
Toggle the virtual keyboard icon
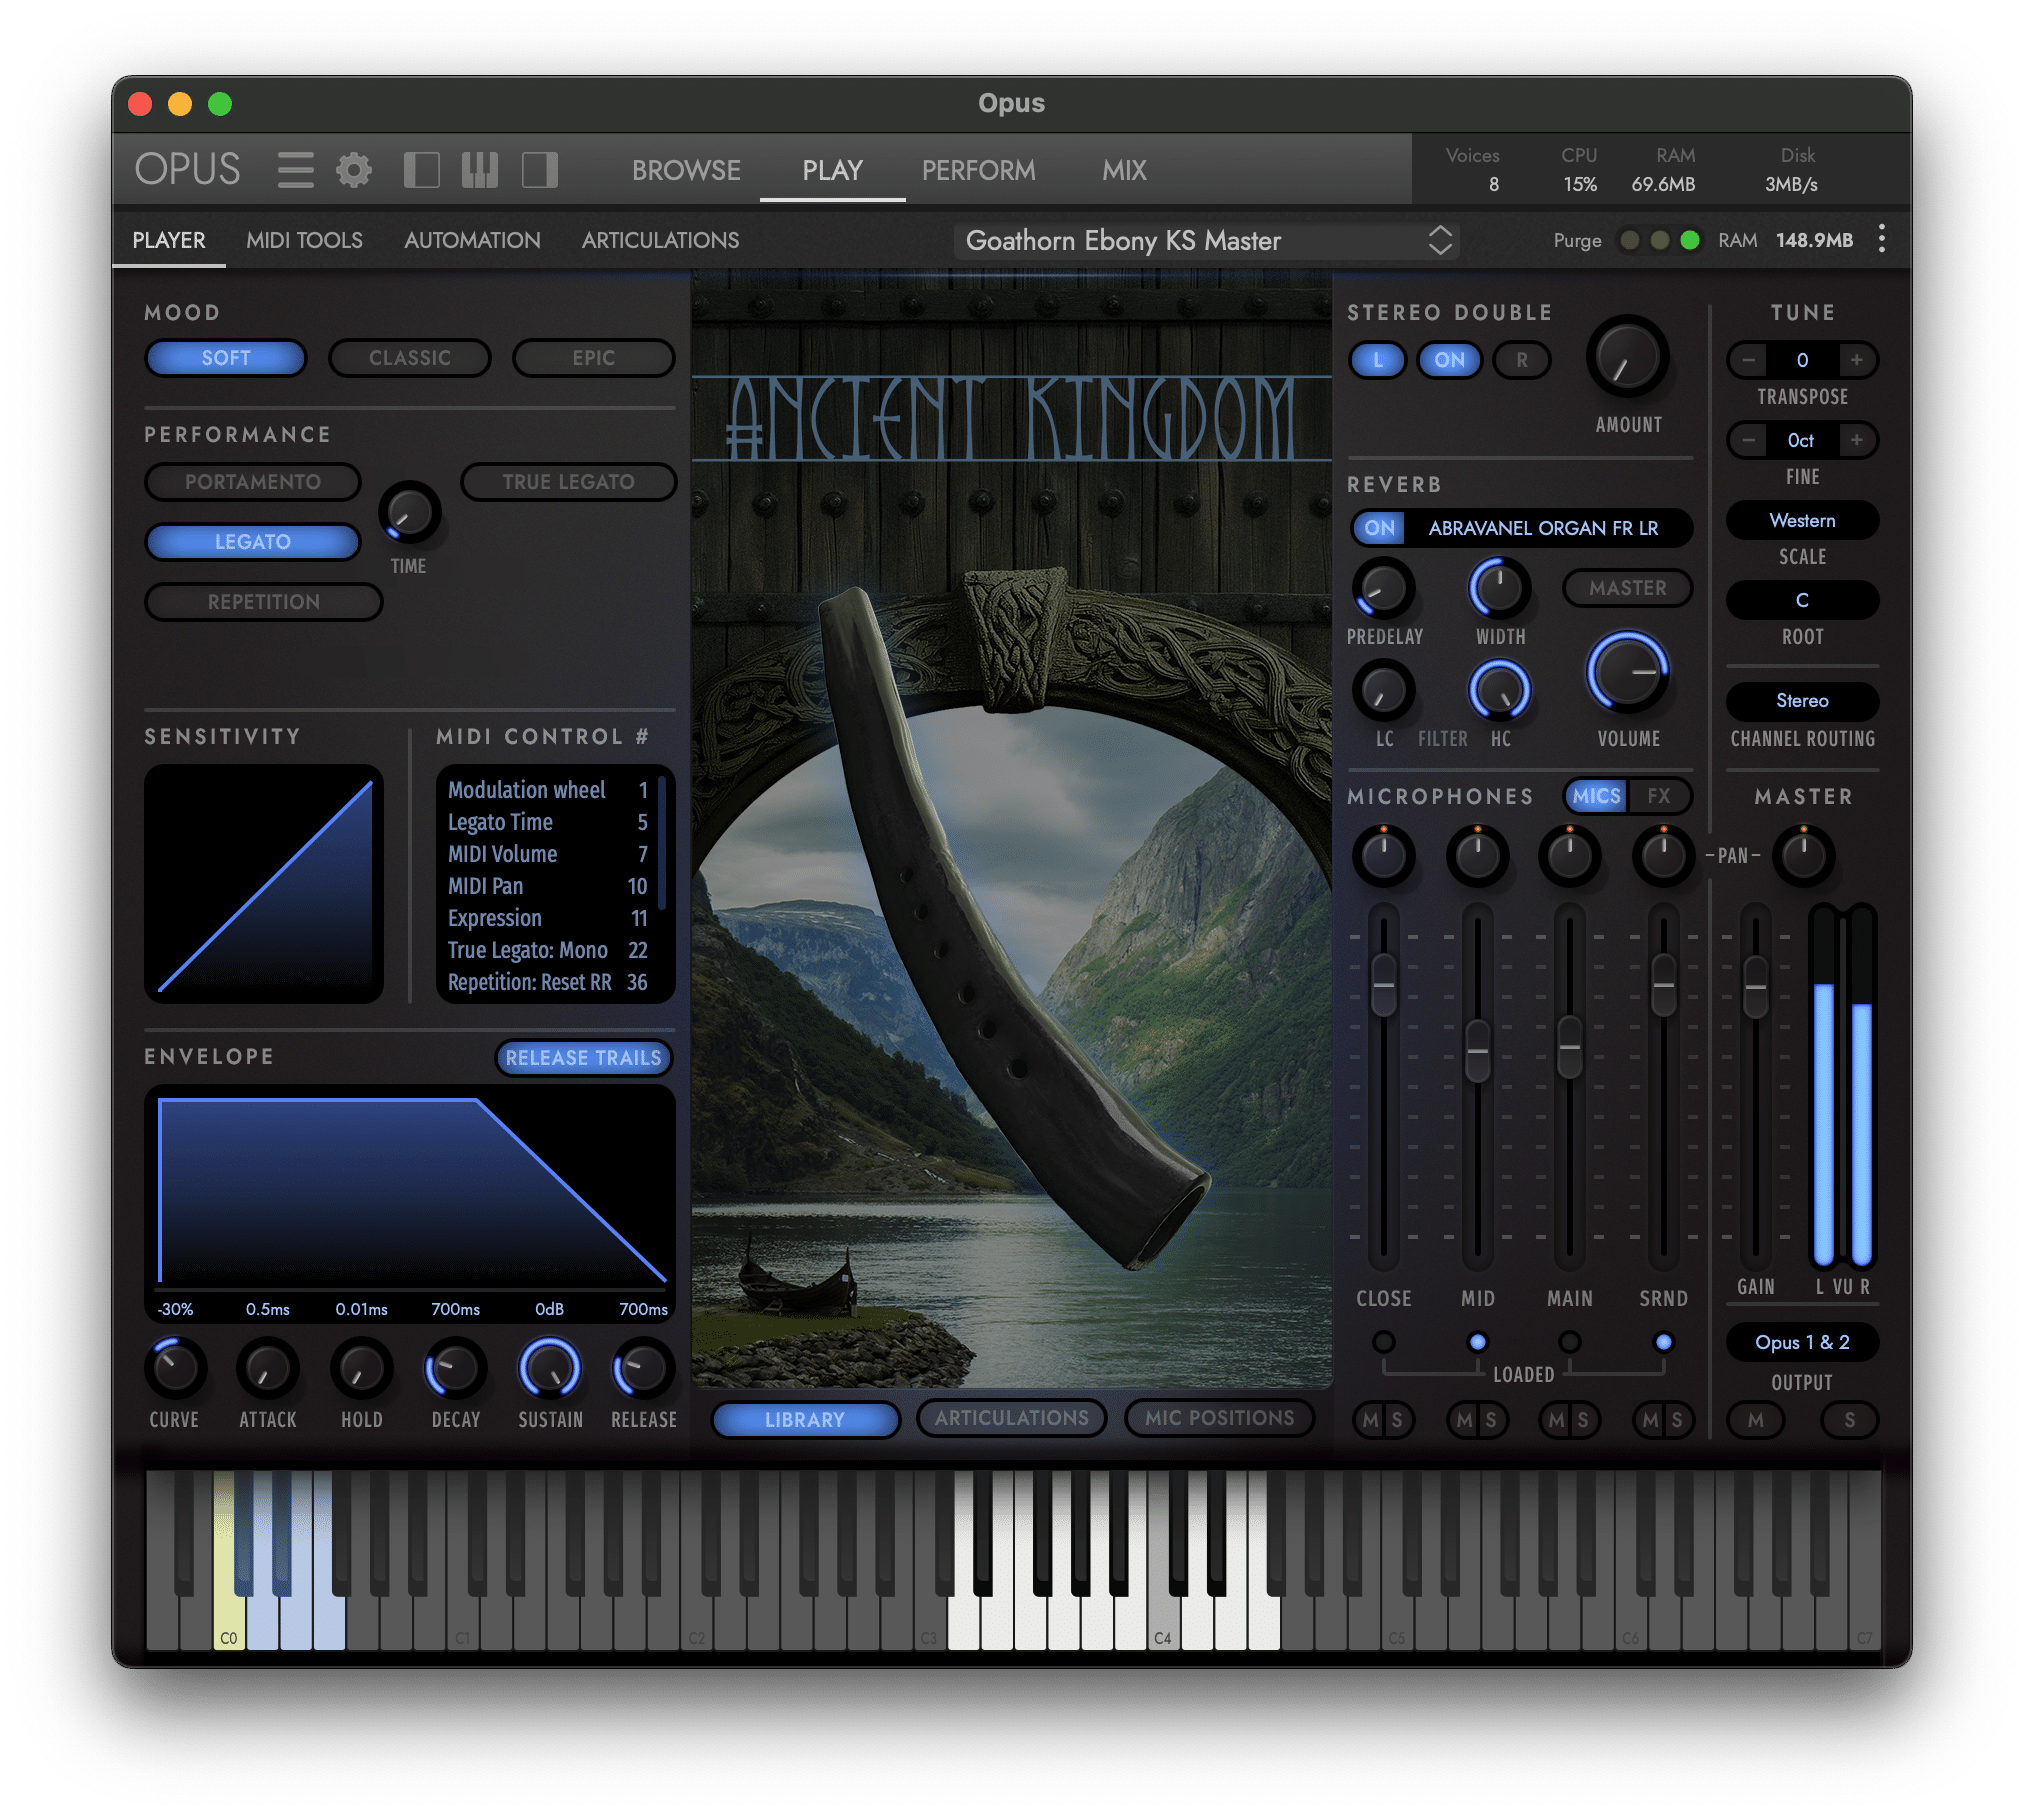(x=480, y=170)
